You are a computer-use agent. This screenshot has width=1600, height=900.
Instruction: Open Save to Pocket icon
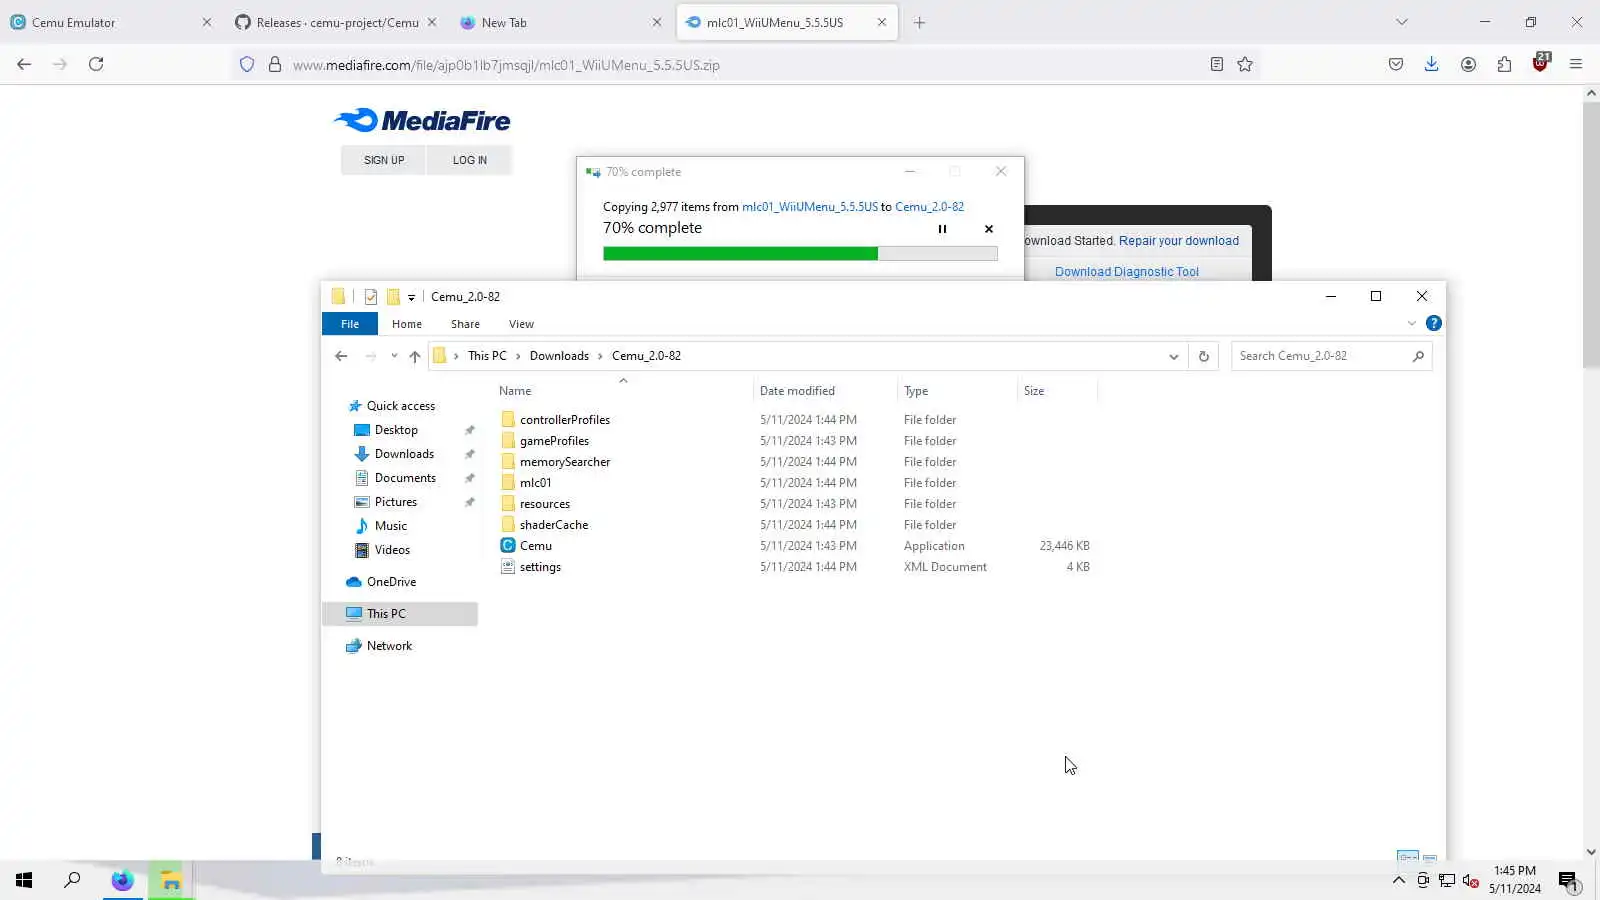(x=1396, y=64)
